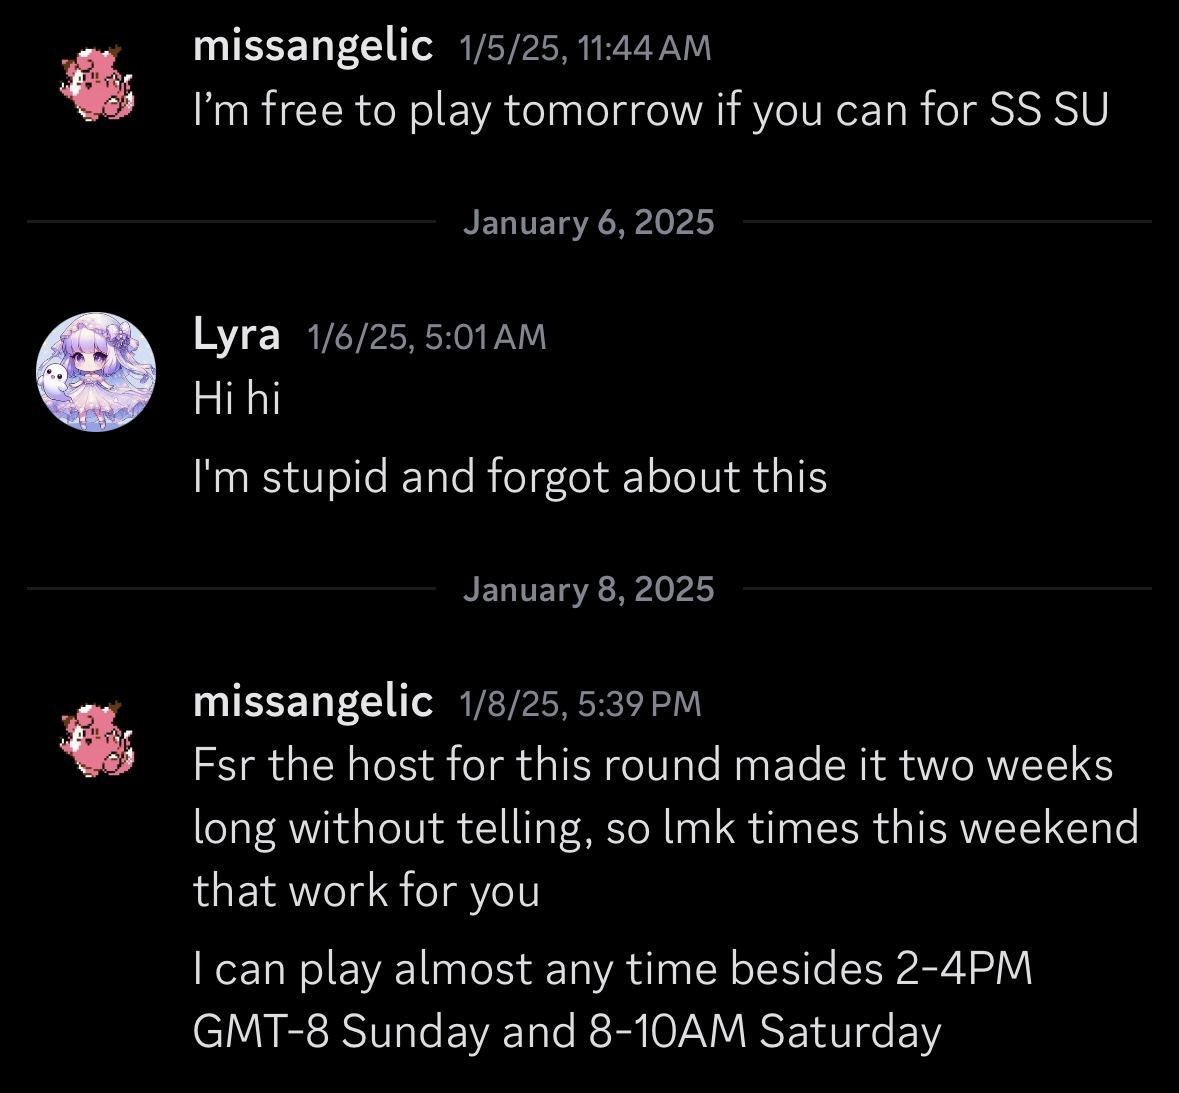Select the "Hi hi" message

point(237,398)
